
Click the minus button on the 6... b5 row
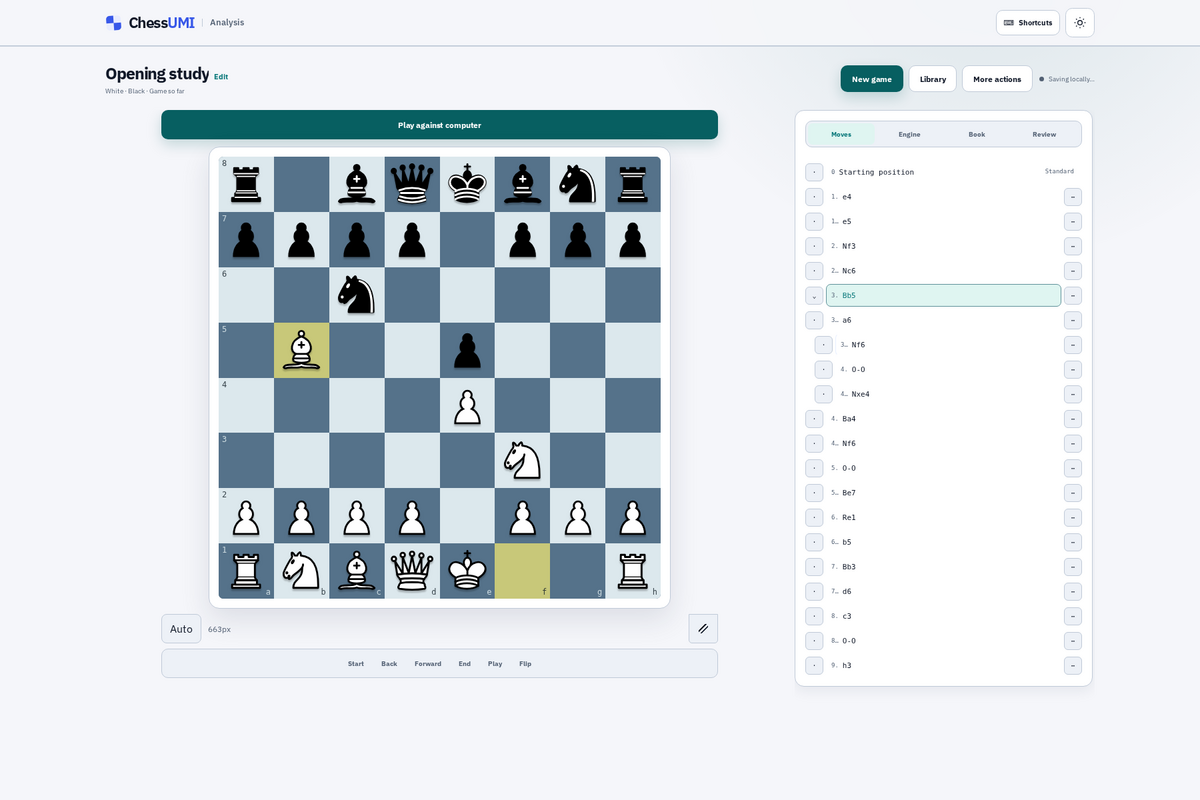click(1072, 542)
